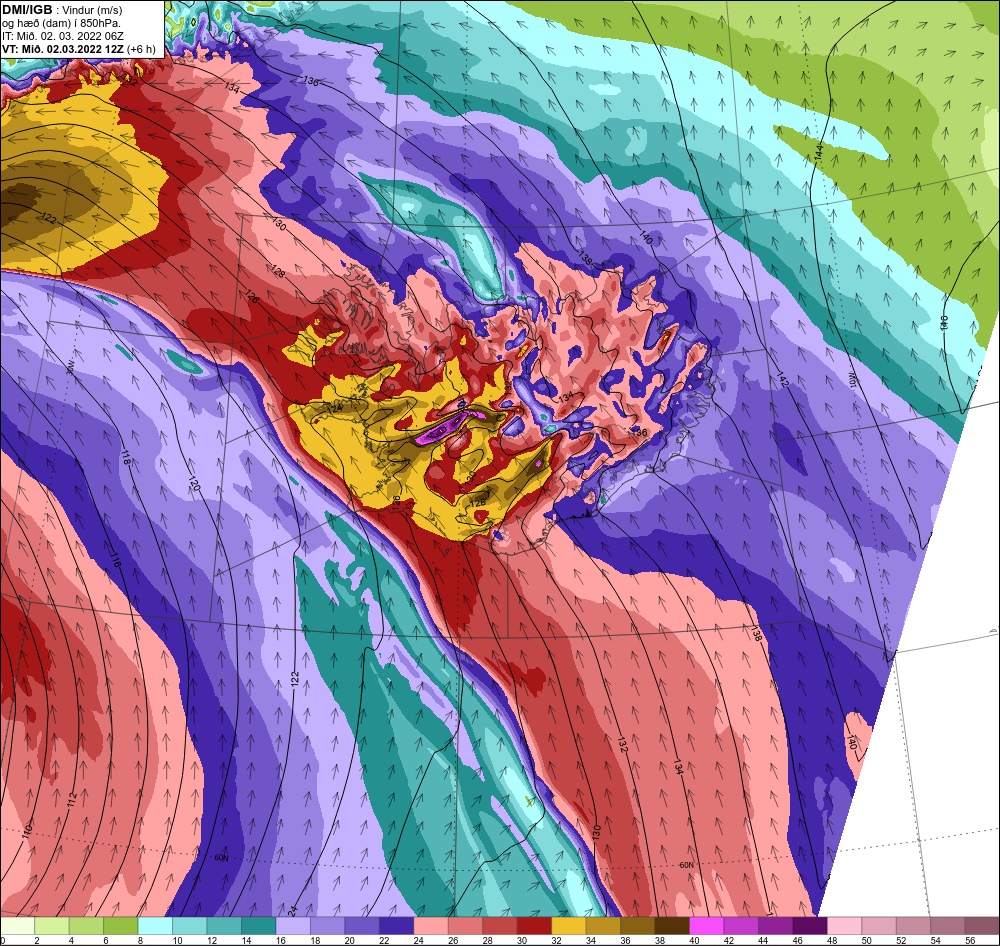
Task: Pick the purple swatch between 20 and 22
Action: [363, 926]
